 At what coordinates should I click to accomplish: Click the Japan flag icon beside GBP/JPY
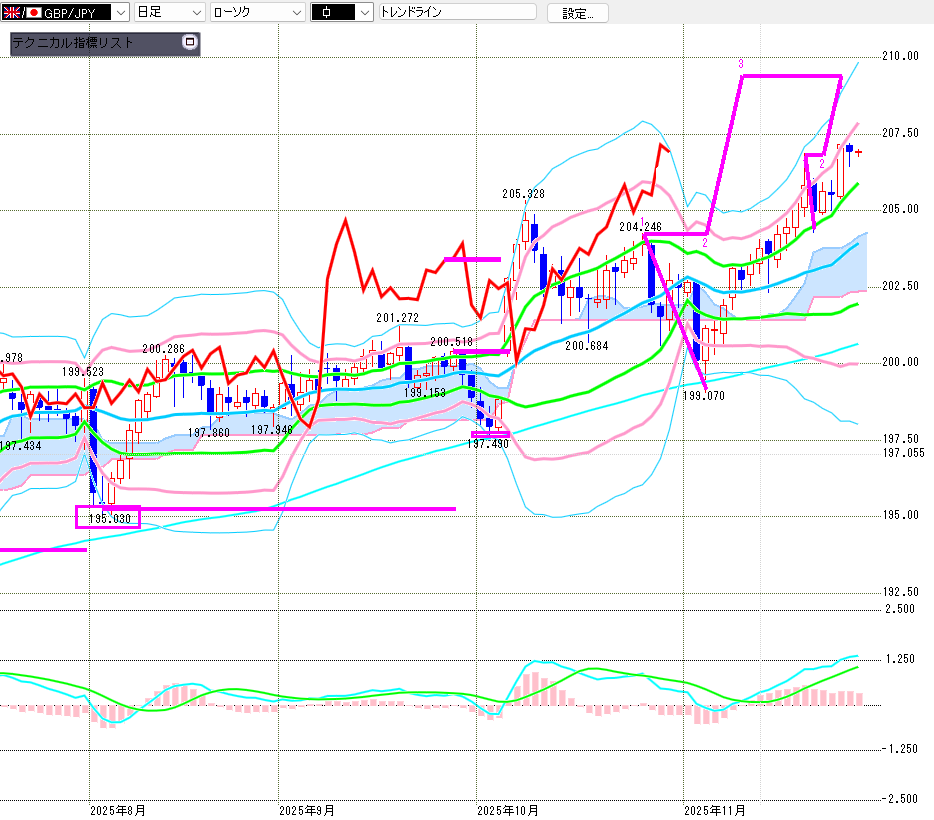33,13
